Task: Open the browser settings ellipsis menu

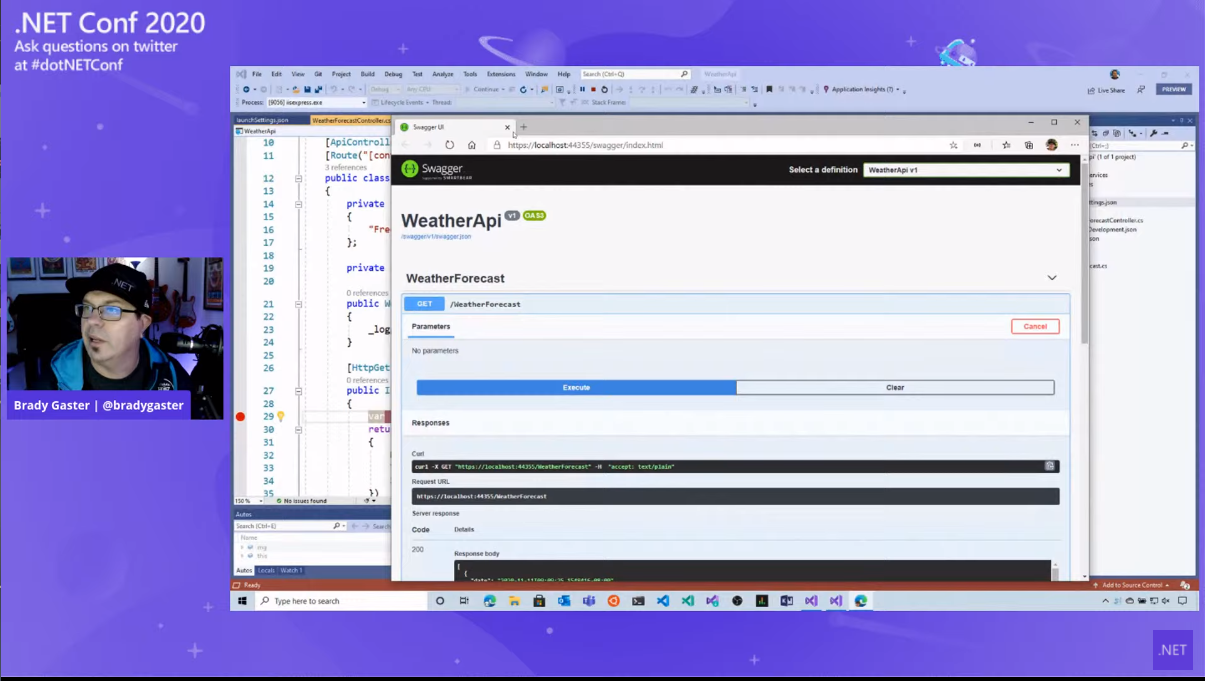Action: click(1075, 145)
